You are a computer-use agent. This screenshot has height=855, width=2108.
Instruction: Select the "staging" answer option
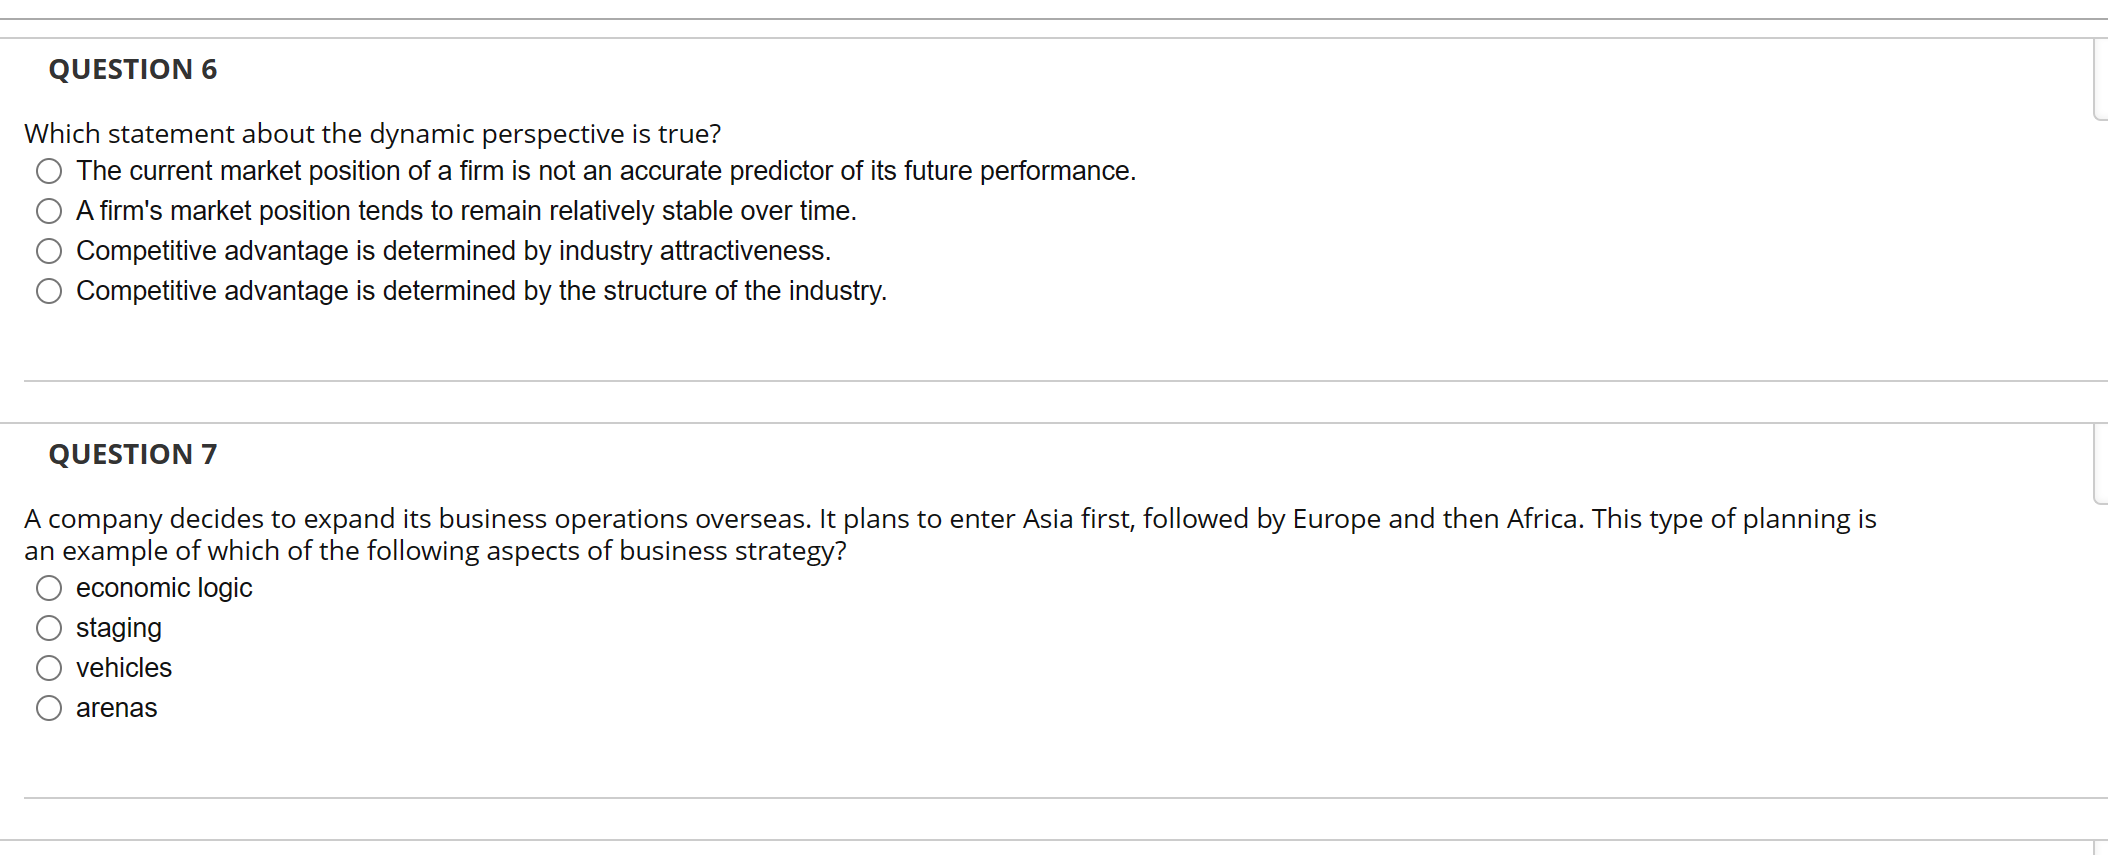tap(49, 628)
